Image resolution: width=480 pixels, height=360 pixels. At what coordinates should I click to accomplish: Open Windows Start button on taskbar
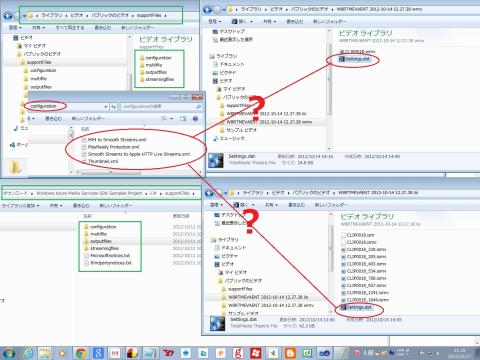point(9,353)
